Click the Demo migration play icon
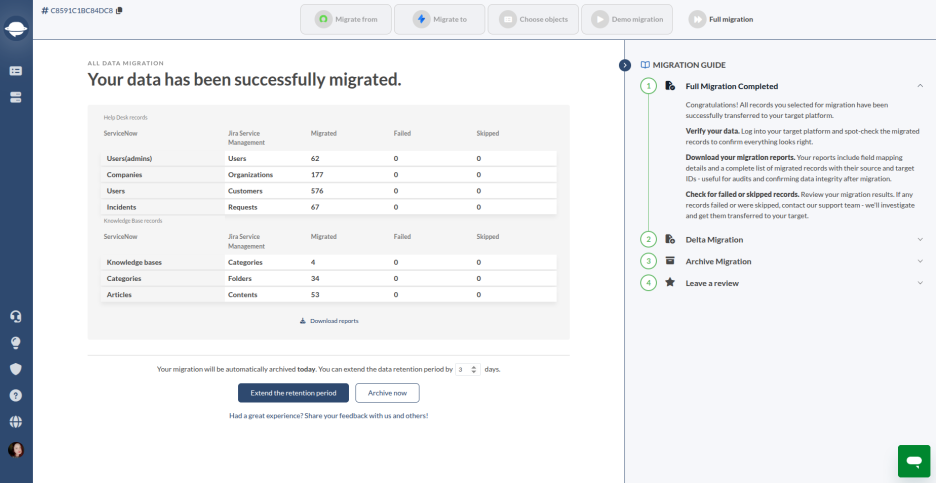This screenshot has height=483, width=936. (x=600, y=19)
